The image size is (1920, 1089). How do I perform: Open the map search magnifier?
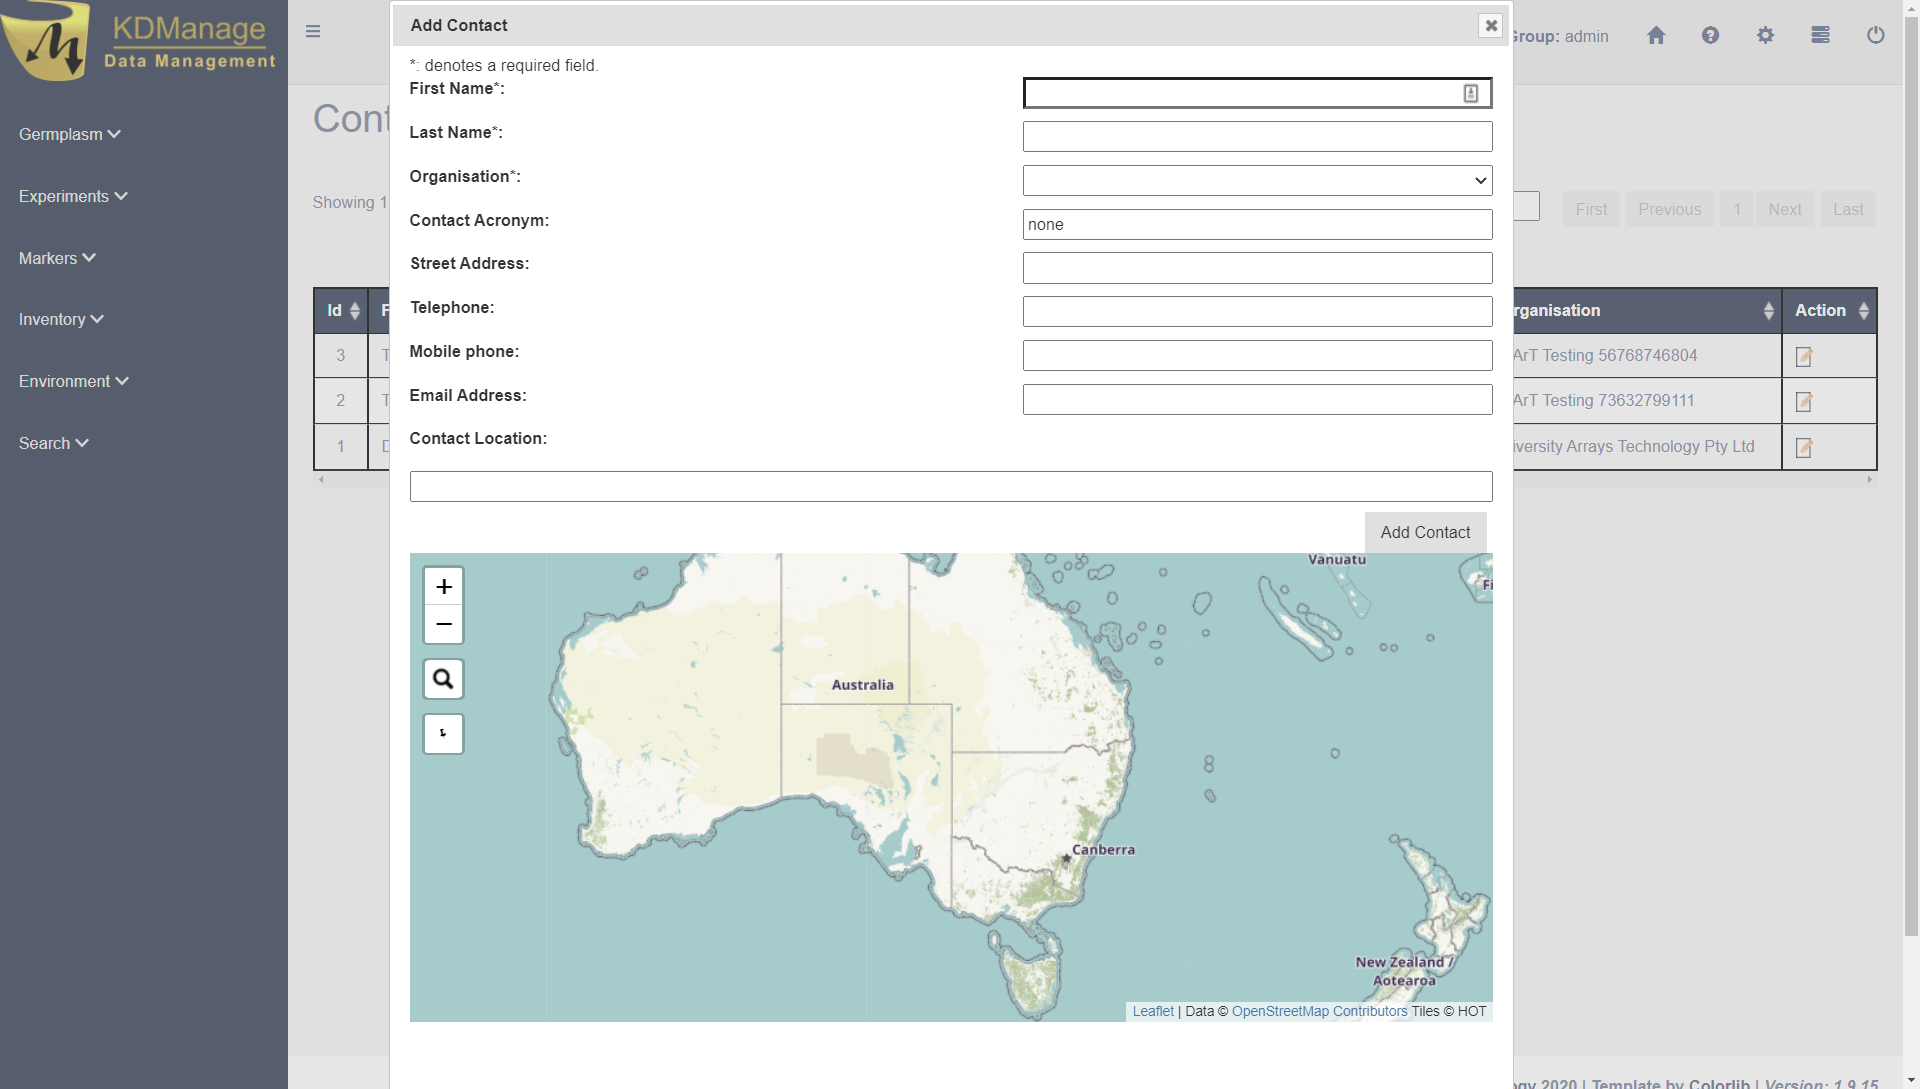pyautogui.click(x=444, y=680)
